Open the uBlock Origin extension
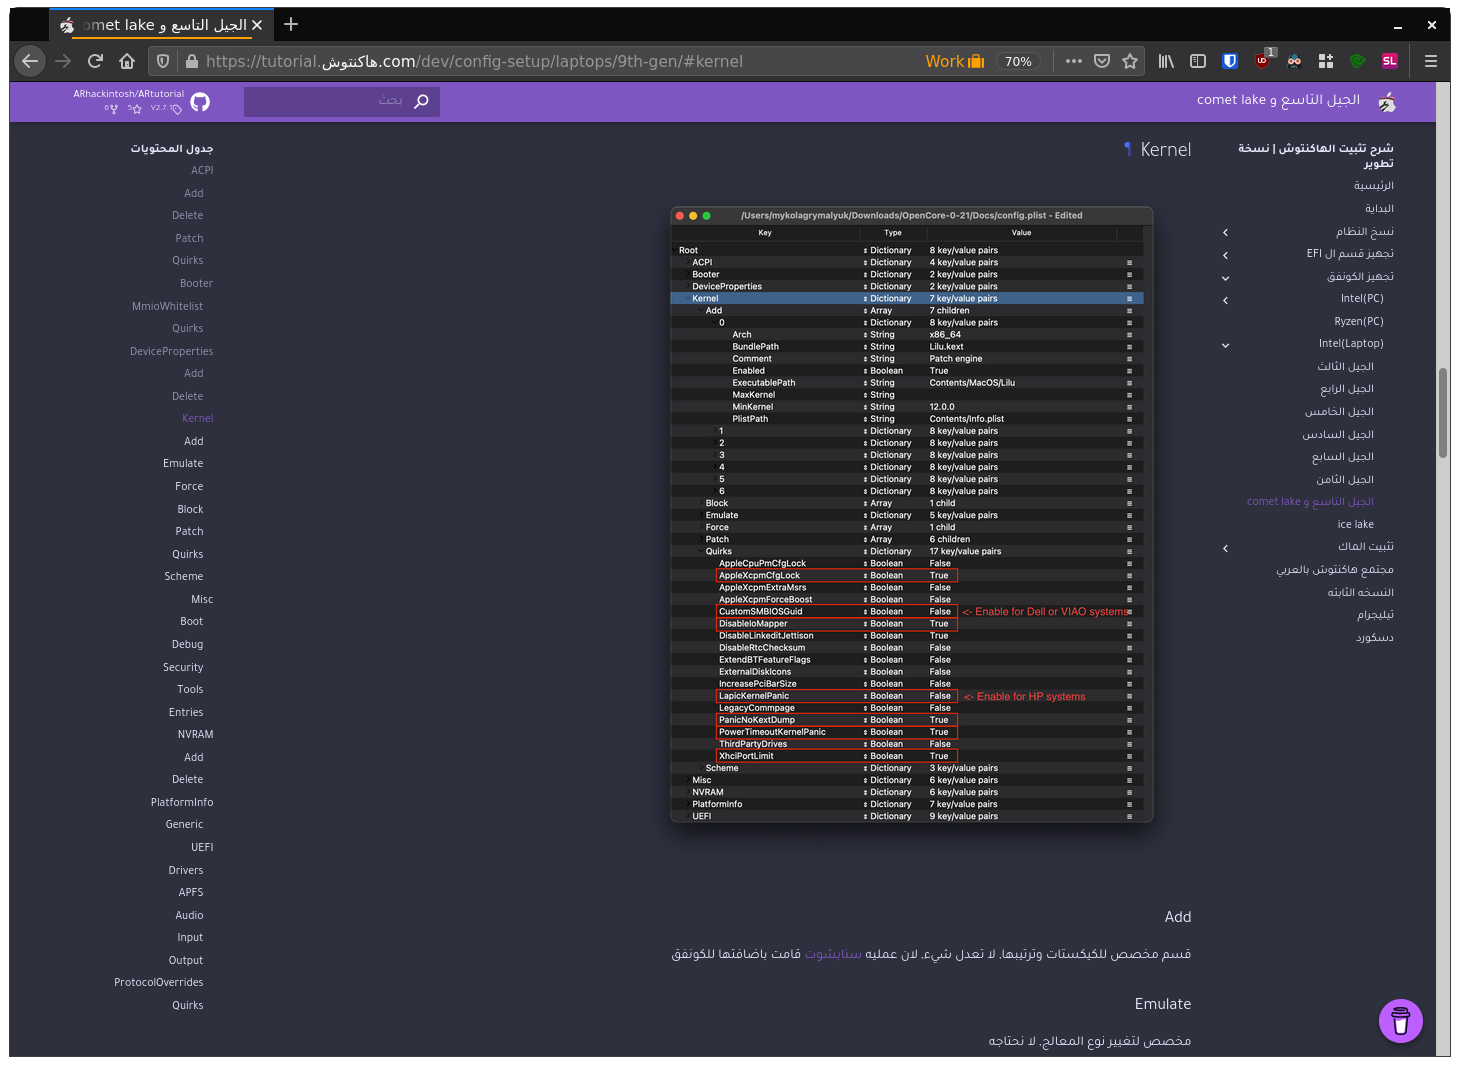Viewport: 1460px width, 1066px height. pyautogui.click(x=1263, y=61)
